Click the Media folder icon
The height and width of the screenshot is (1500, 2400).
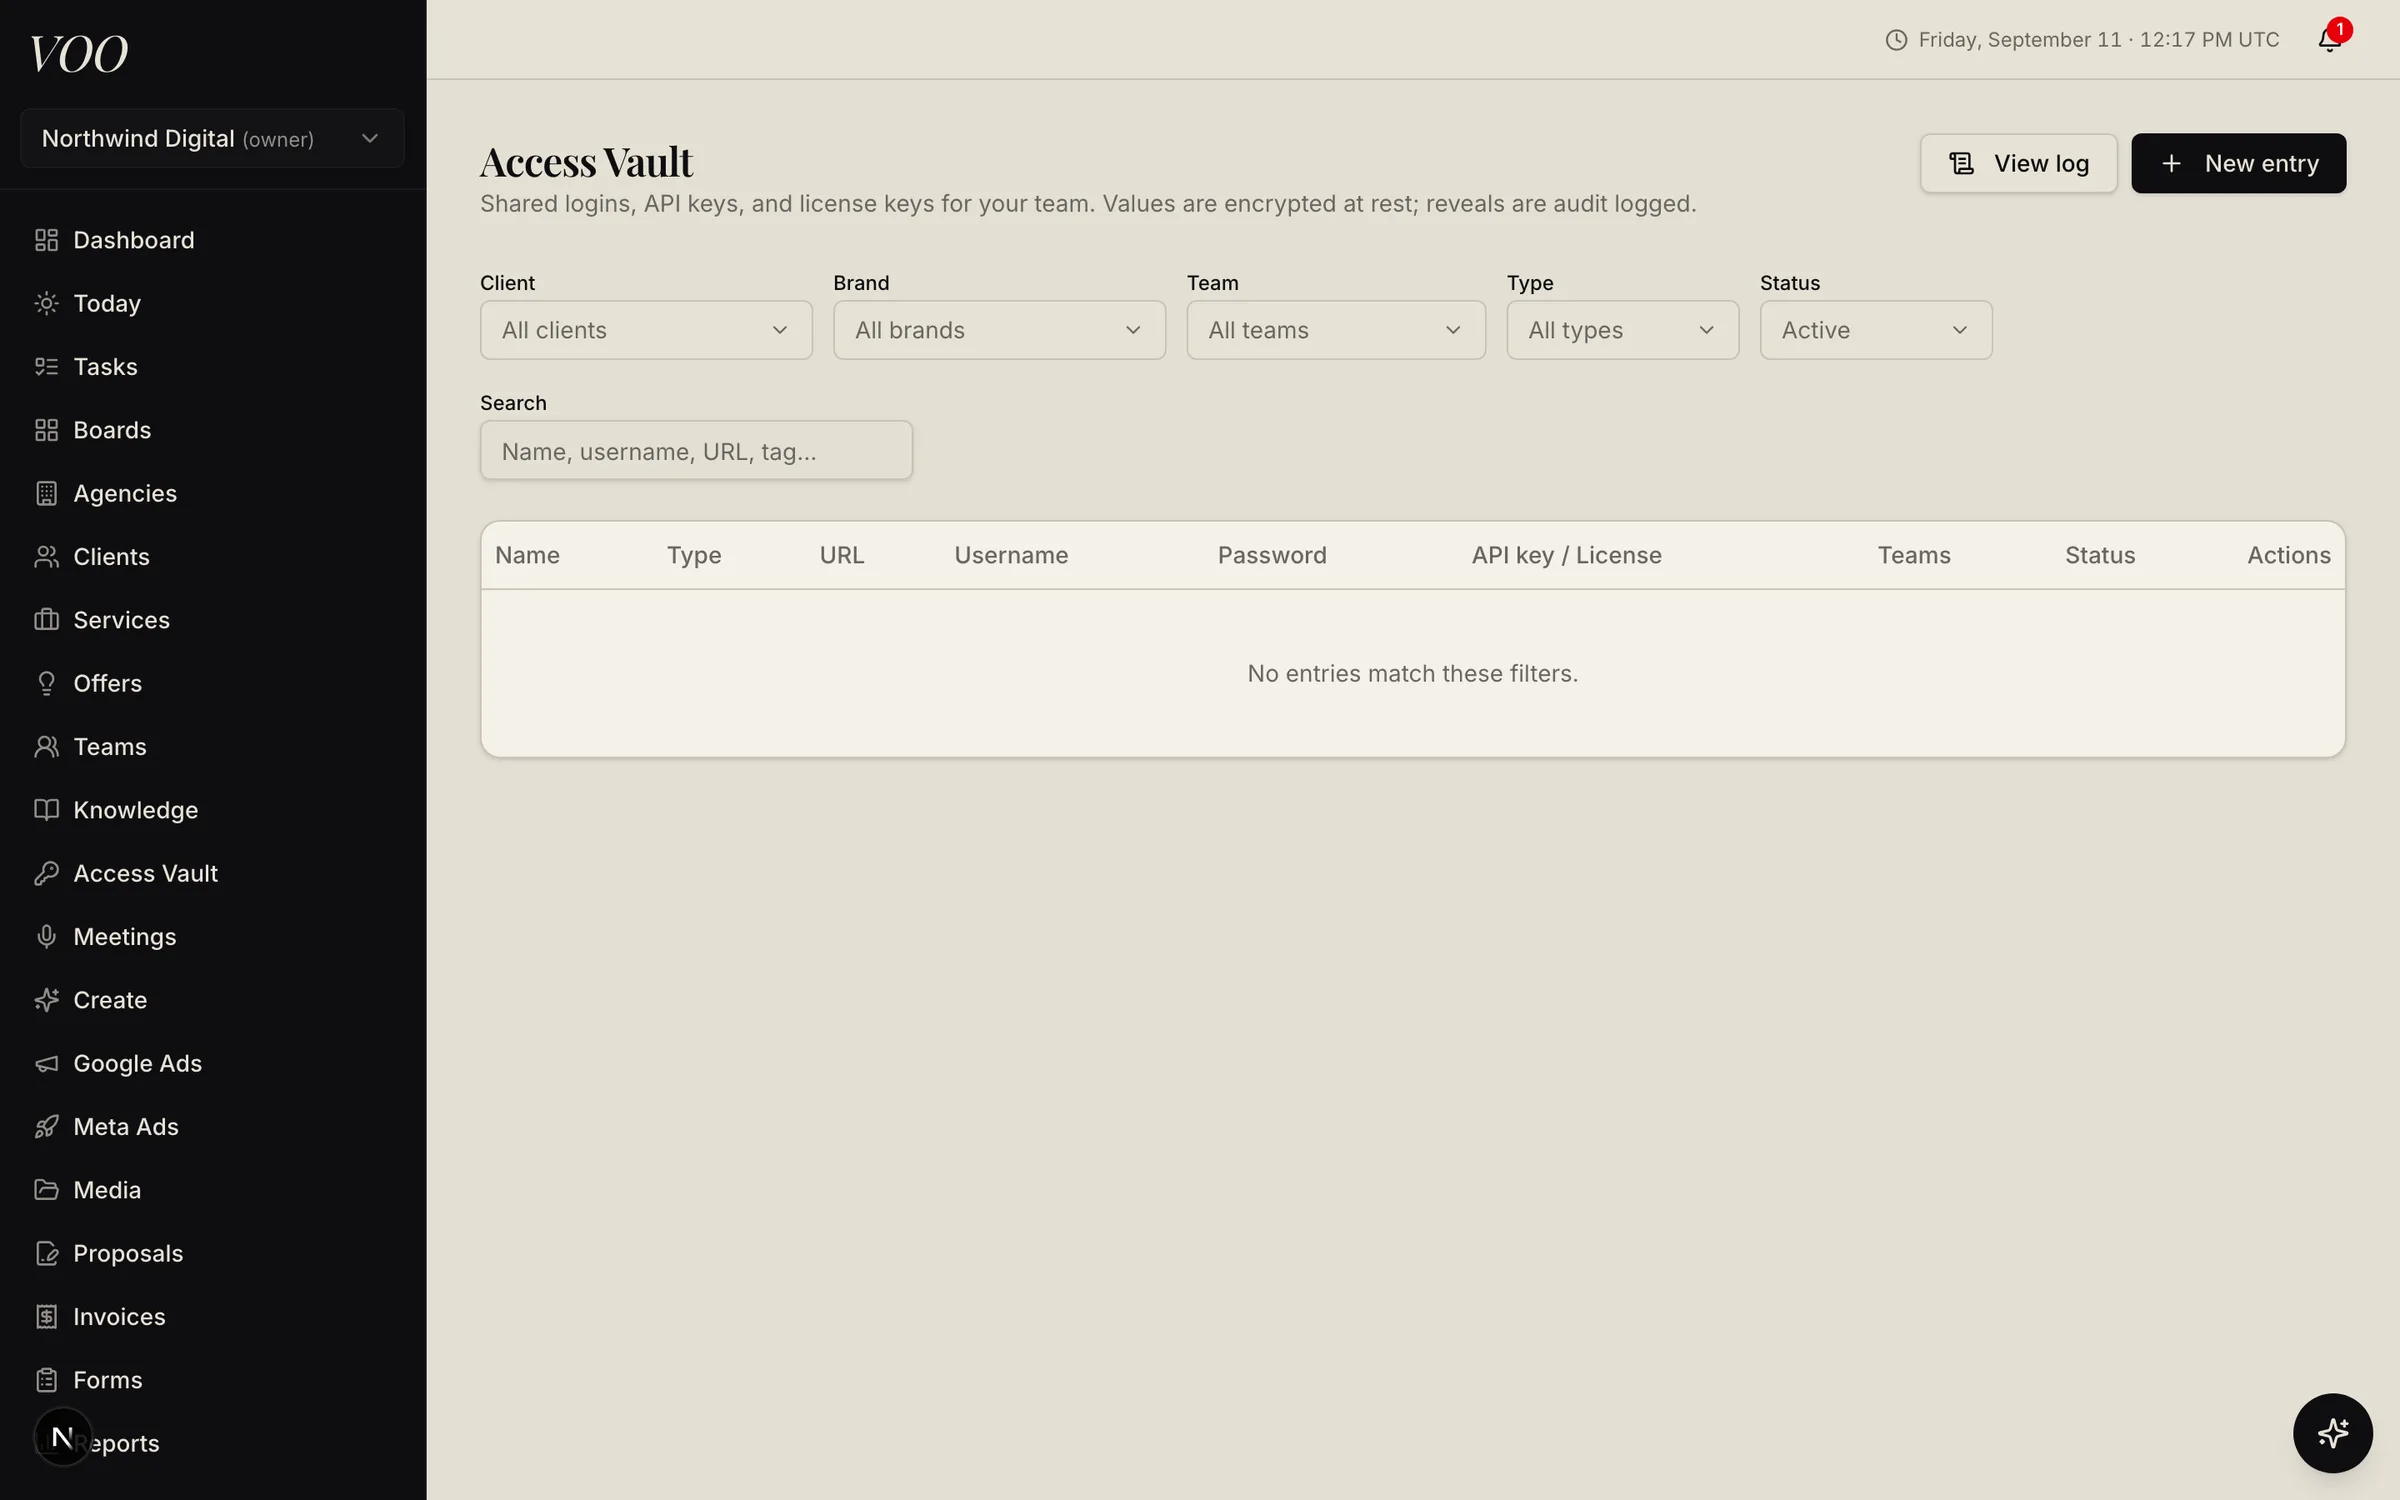pos(46,1190)
